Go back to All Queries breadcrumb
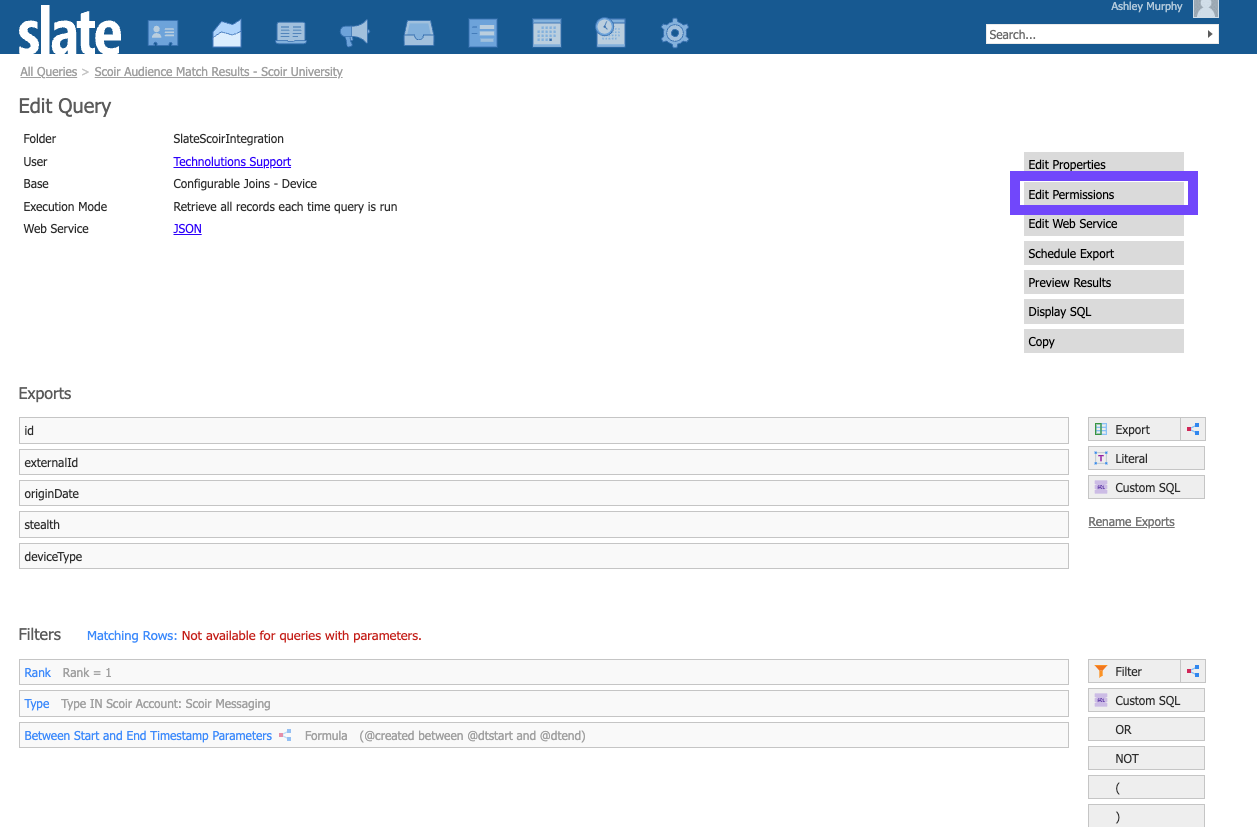1257x827 pixels. click(x=49, y=72)
